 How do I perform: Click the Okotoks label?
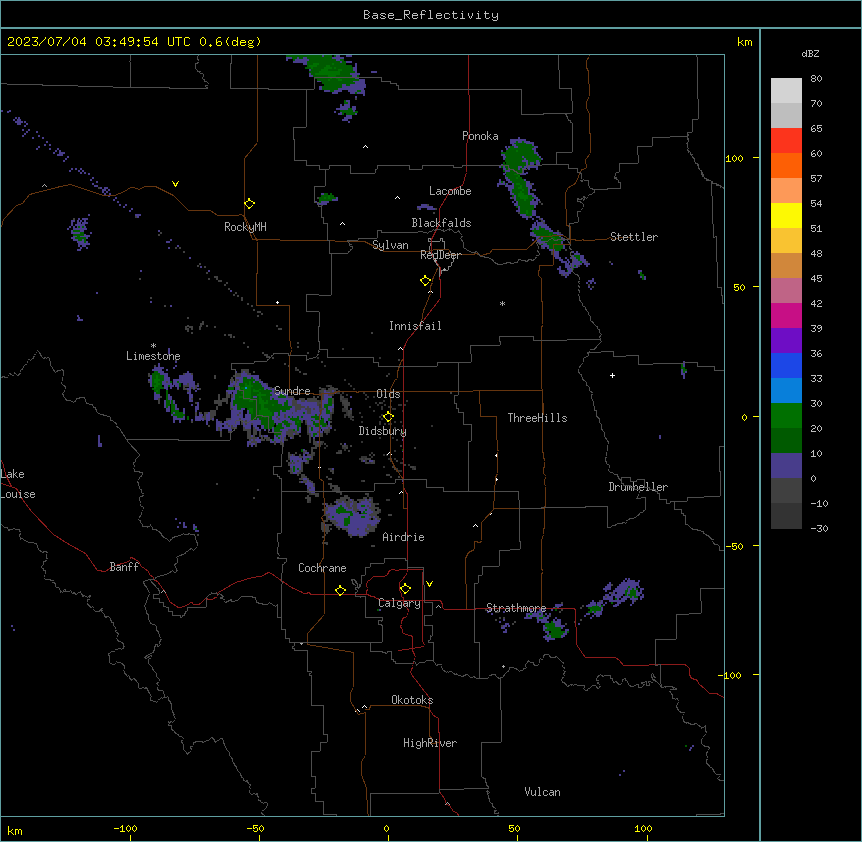pyautogui.click(x=412, y=700)
